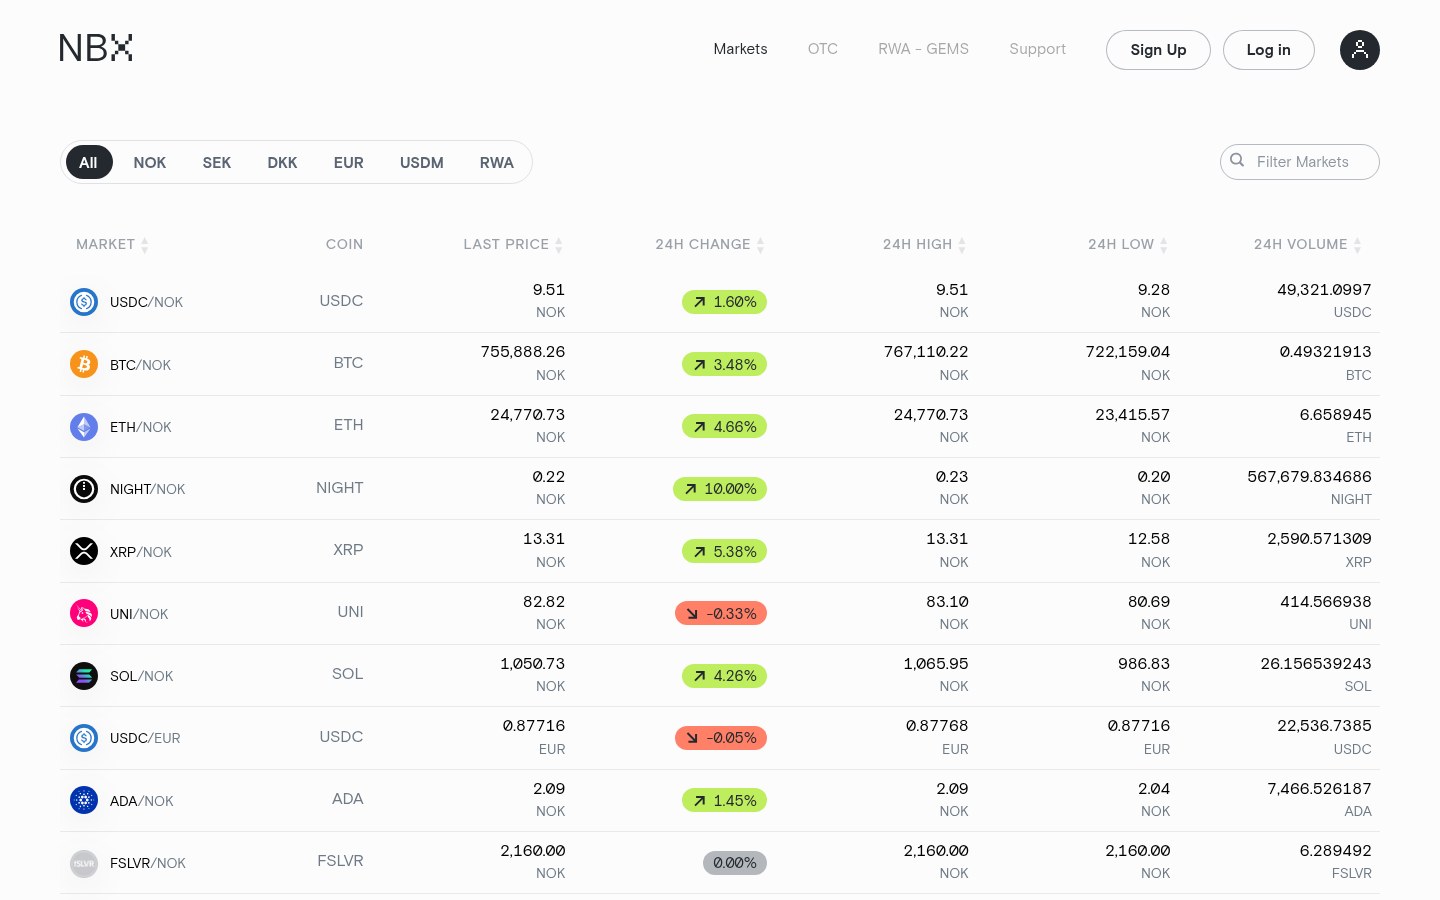Open the NIGHT/NOK market
1440x900 pixels.
(x=147, y=489)
